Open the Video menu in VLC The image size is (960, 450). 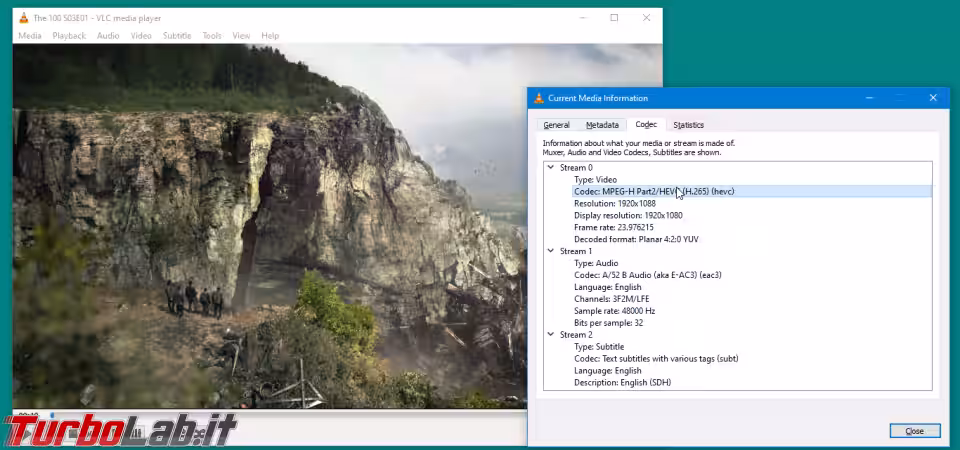pos(141,36)
